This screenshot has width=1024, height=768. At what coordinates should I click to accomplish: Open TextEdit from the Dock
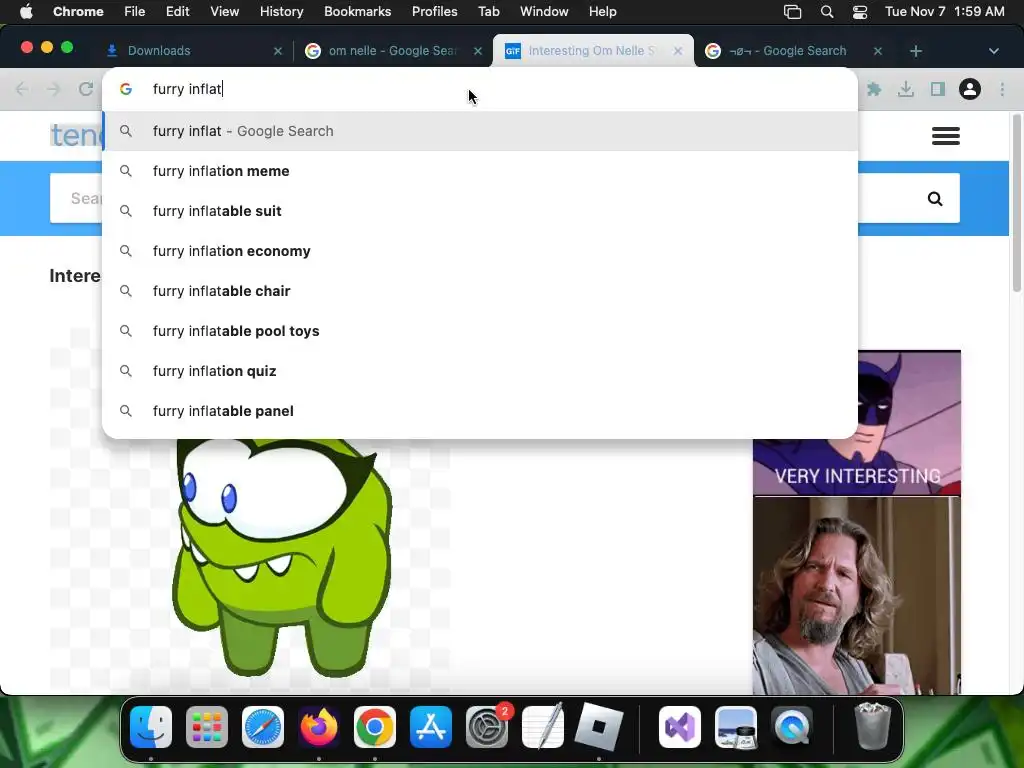click(543, 727)
